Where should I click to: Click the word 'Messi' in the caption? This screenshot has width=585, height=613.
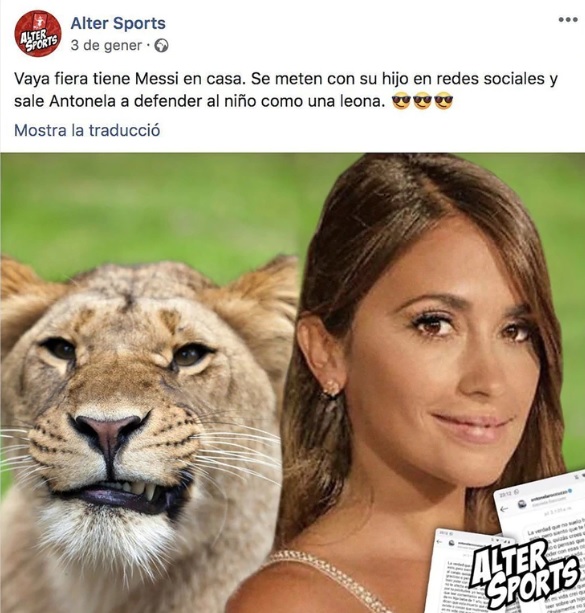[156, 79]
